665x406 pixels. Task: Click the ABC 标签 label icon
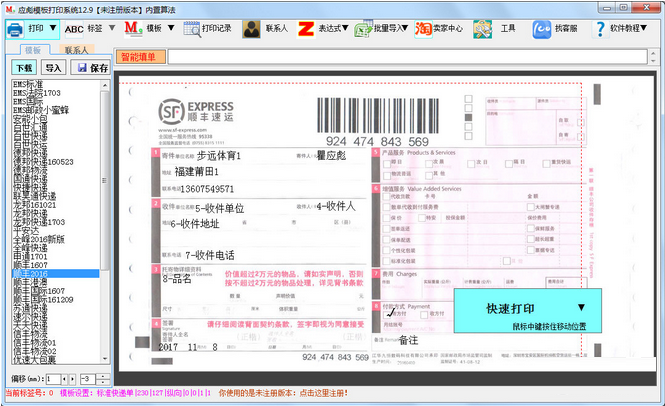coord(74,29)
